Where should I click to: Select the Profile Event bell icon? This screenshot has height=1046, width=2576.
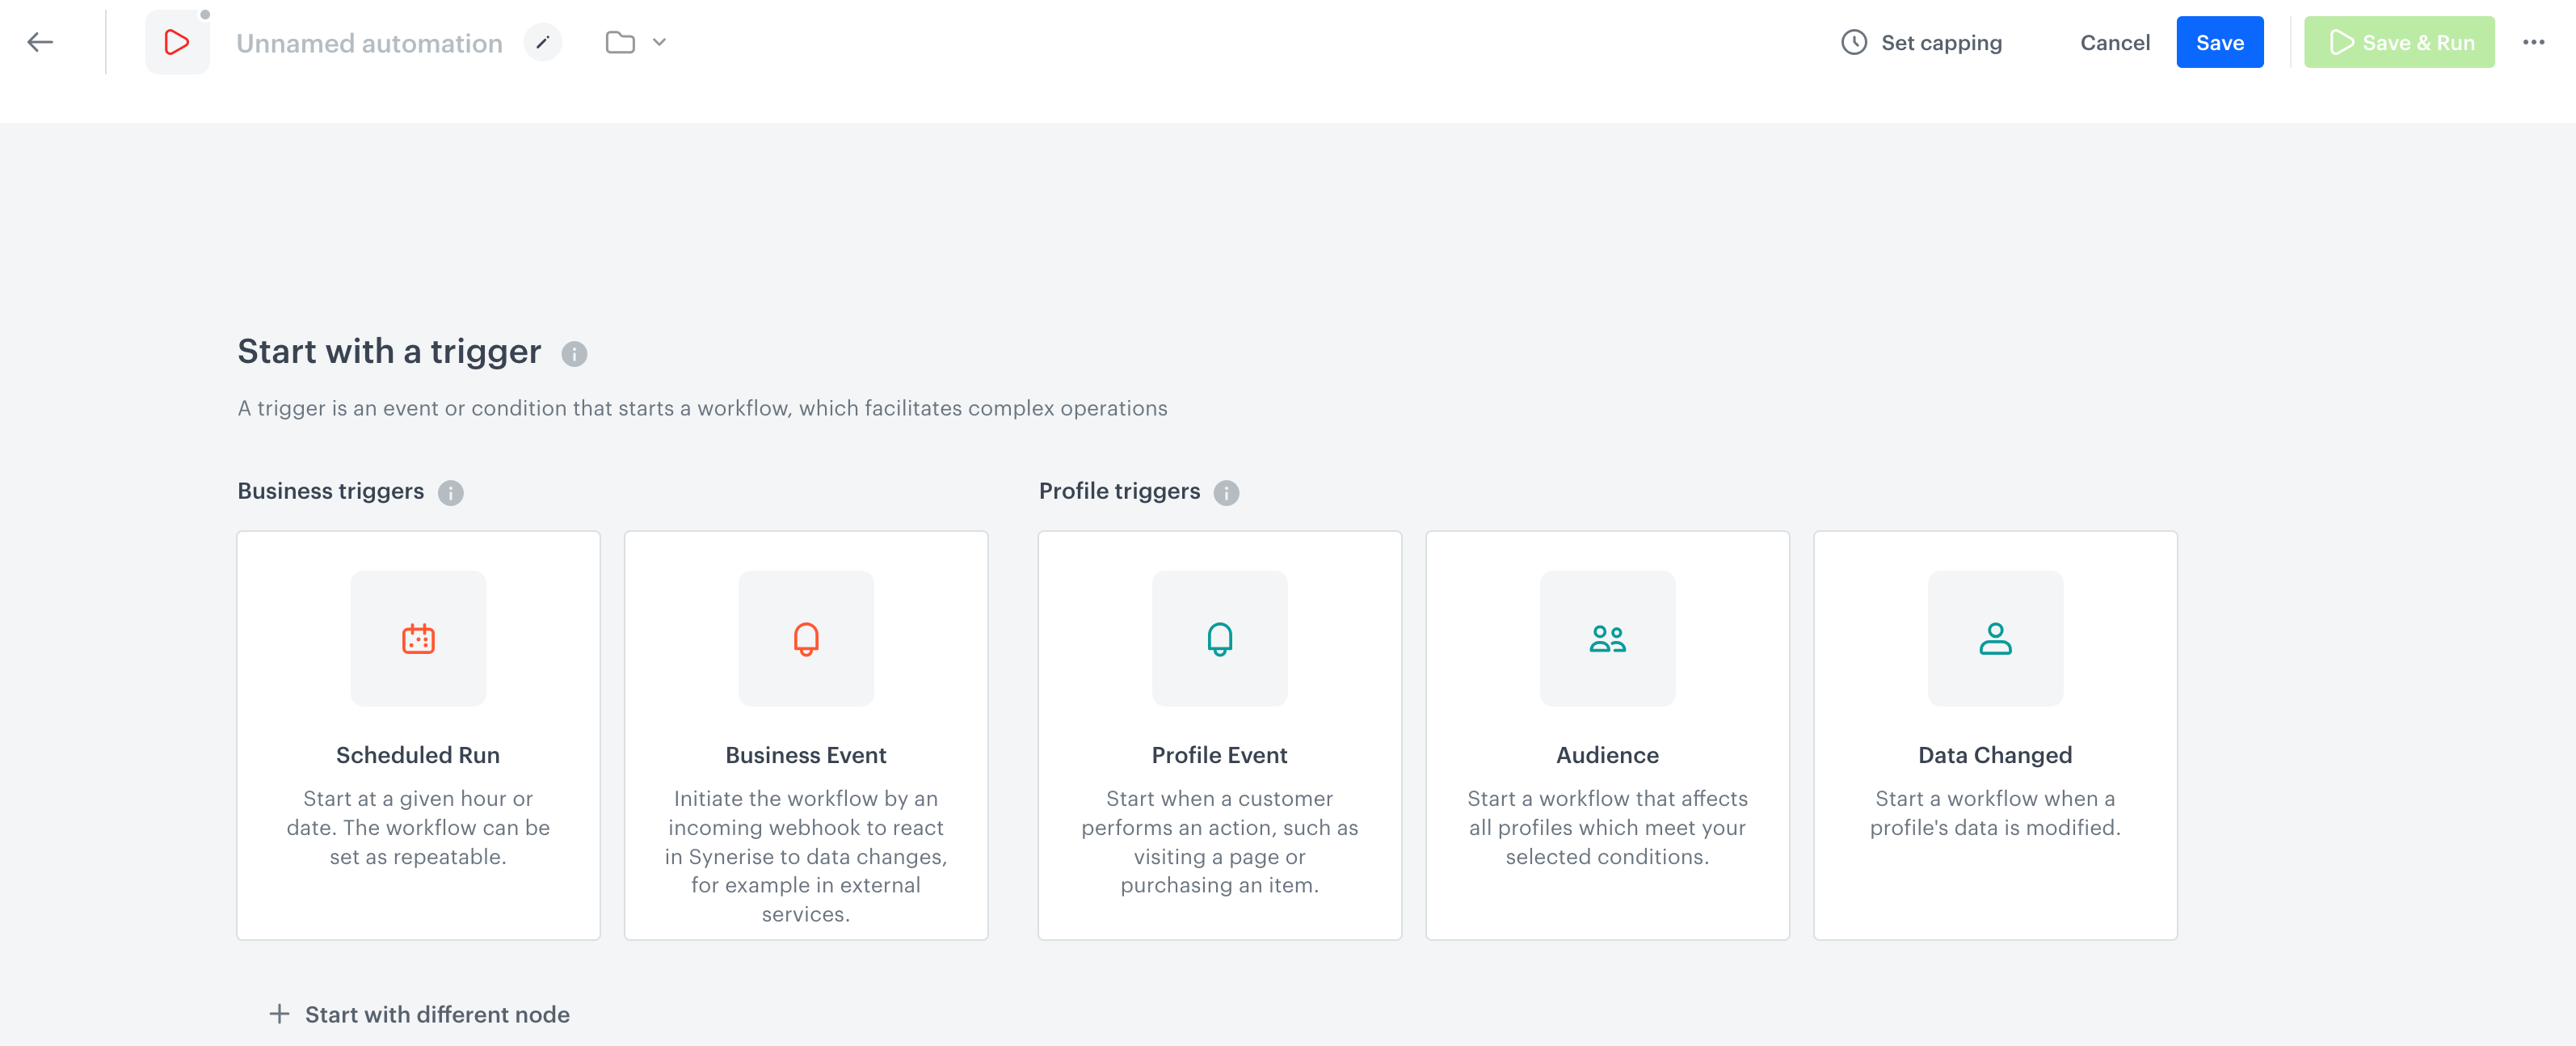(x=1219, y=639)
